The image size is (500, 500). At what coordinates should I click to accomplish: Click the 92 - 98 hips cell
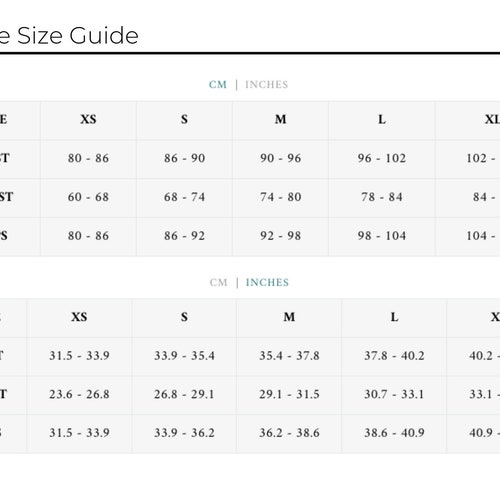281,236
